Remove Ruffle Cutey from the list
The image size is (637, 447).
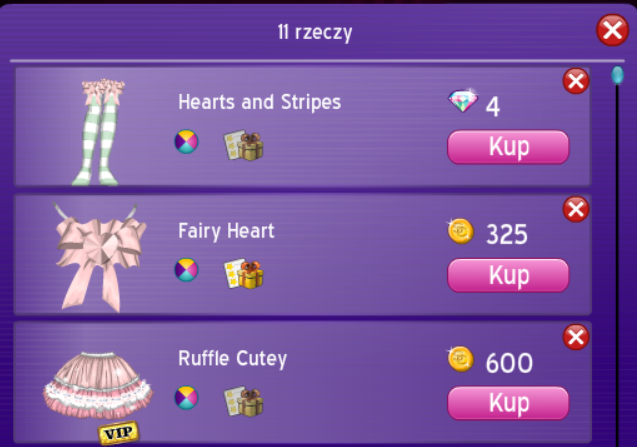pyautogui.click(x=576, y=337)
